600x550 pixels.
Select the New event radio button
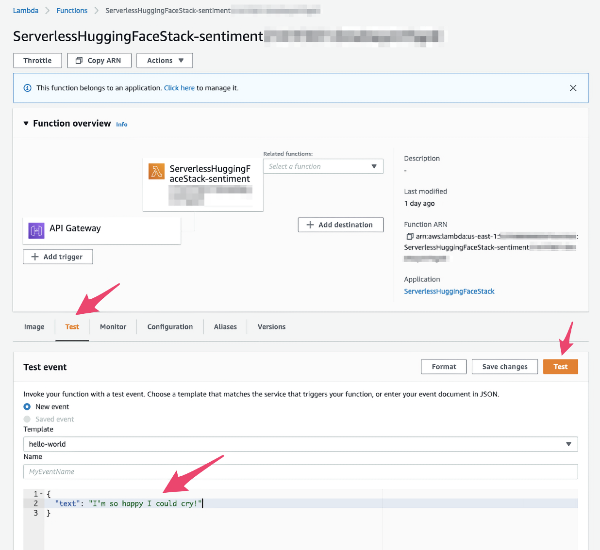point(27,406)
